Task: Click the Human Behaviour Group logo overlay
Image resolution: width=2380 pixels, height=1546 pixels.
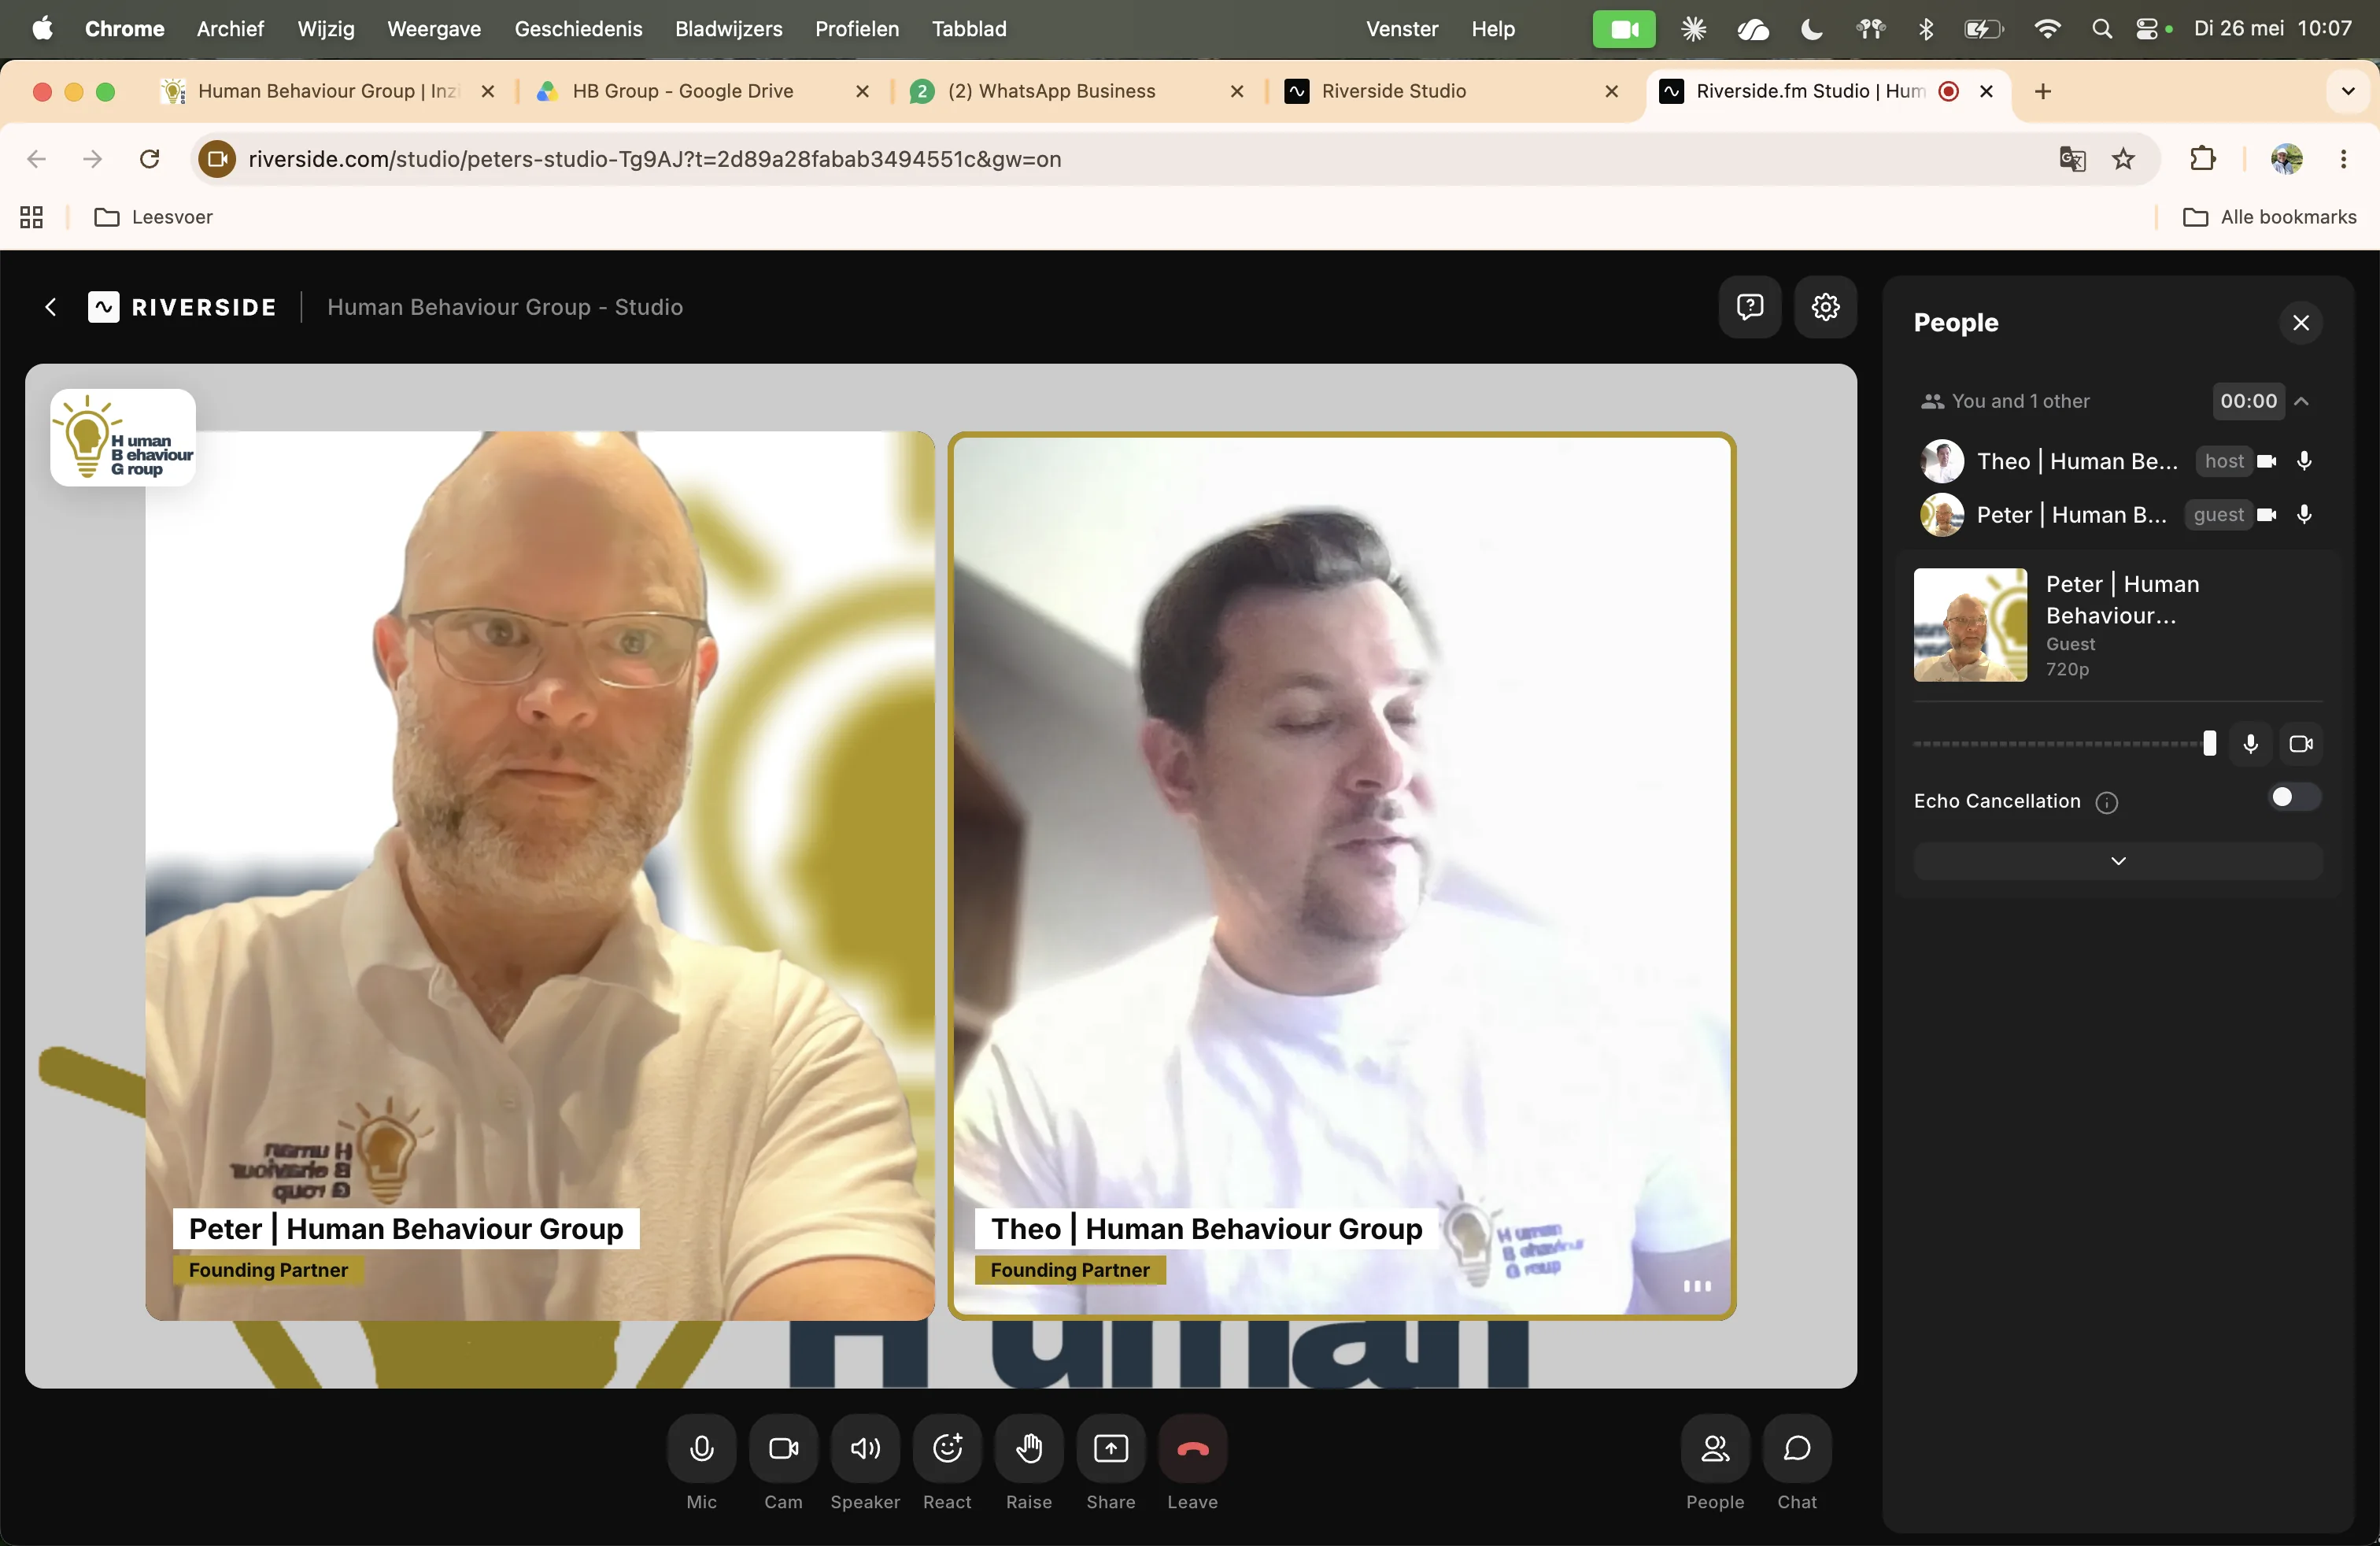Action: pos(123,438)
